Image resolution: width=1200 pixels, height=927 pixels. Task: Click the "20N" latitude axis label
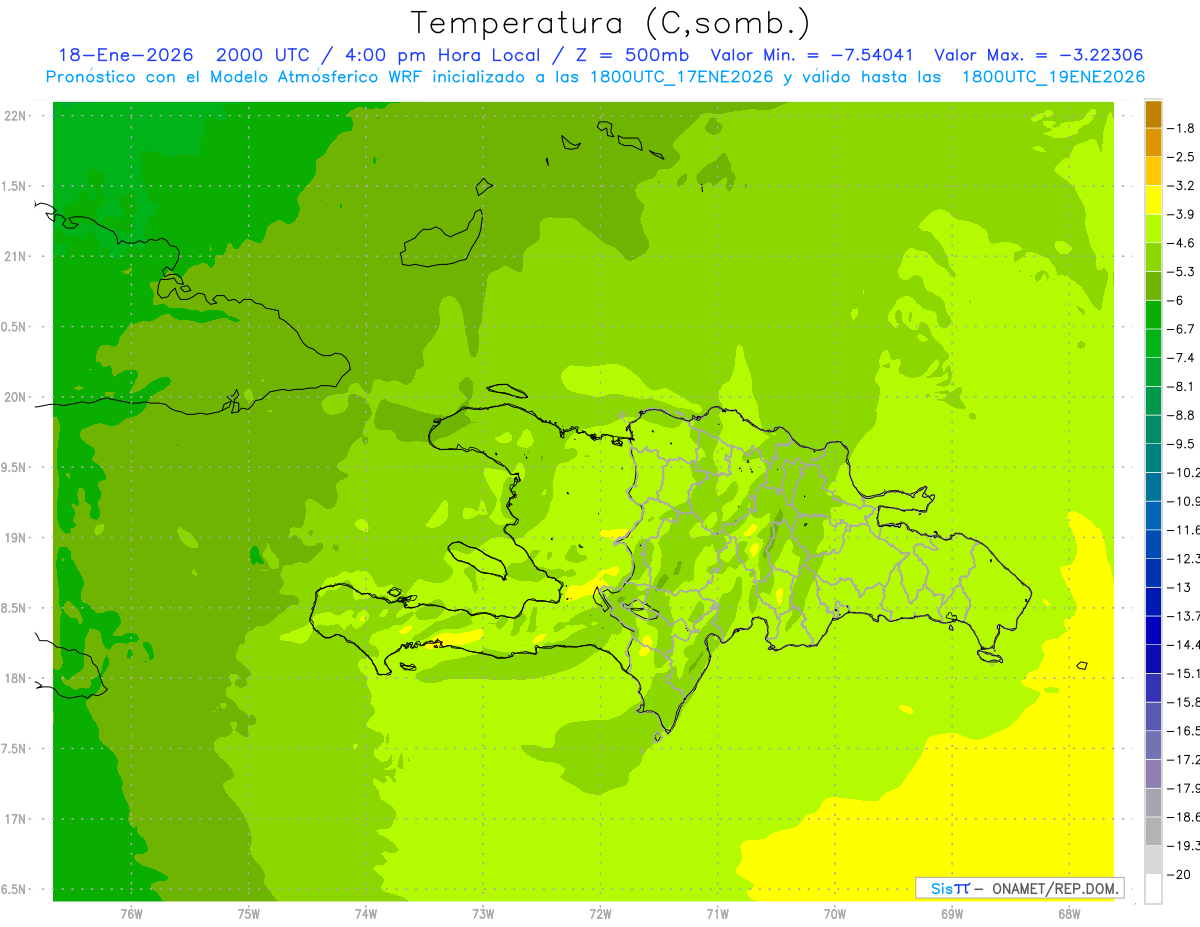[15, 397]
